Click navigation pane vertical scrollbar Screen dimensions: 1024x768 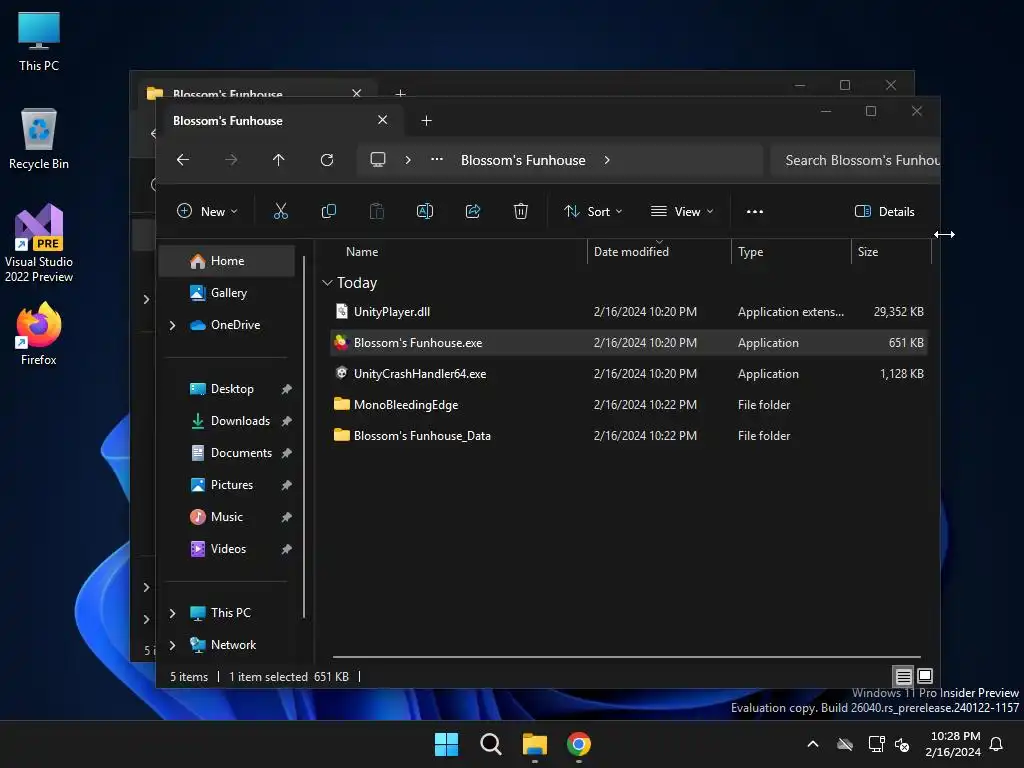(x=304, y=436)
